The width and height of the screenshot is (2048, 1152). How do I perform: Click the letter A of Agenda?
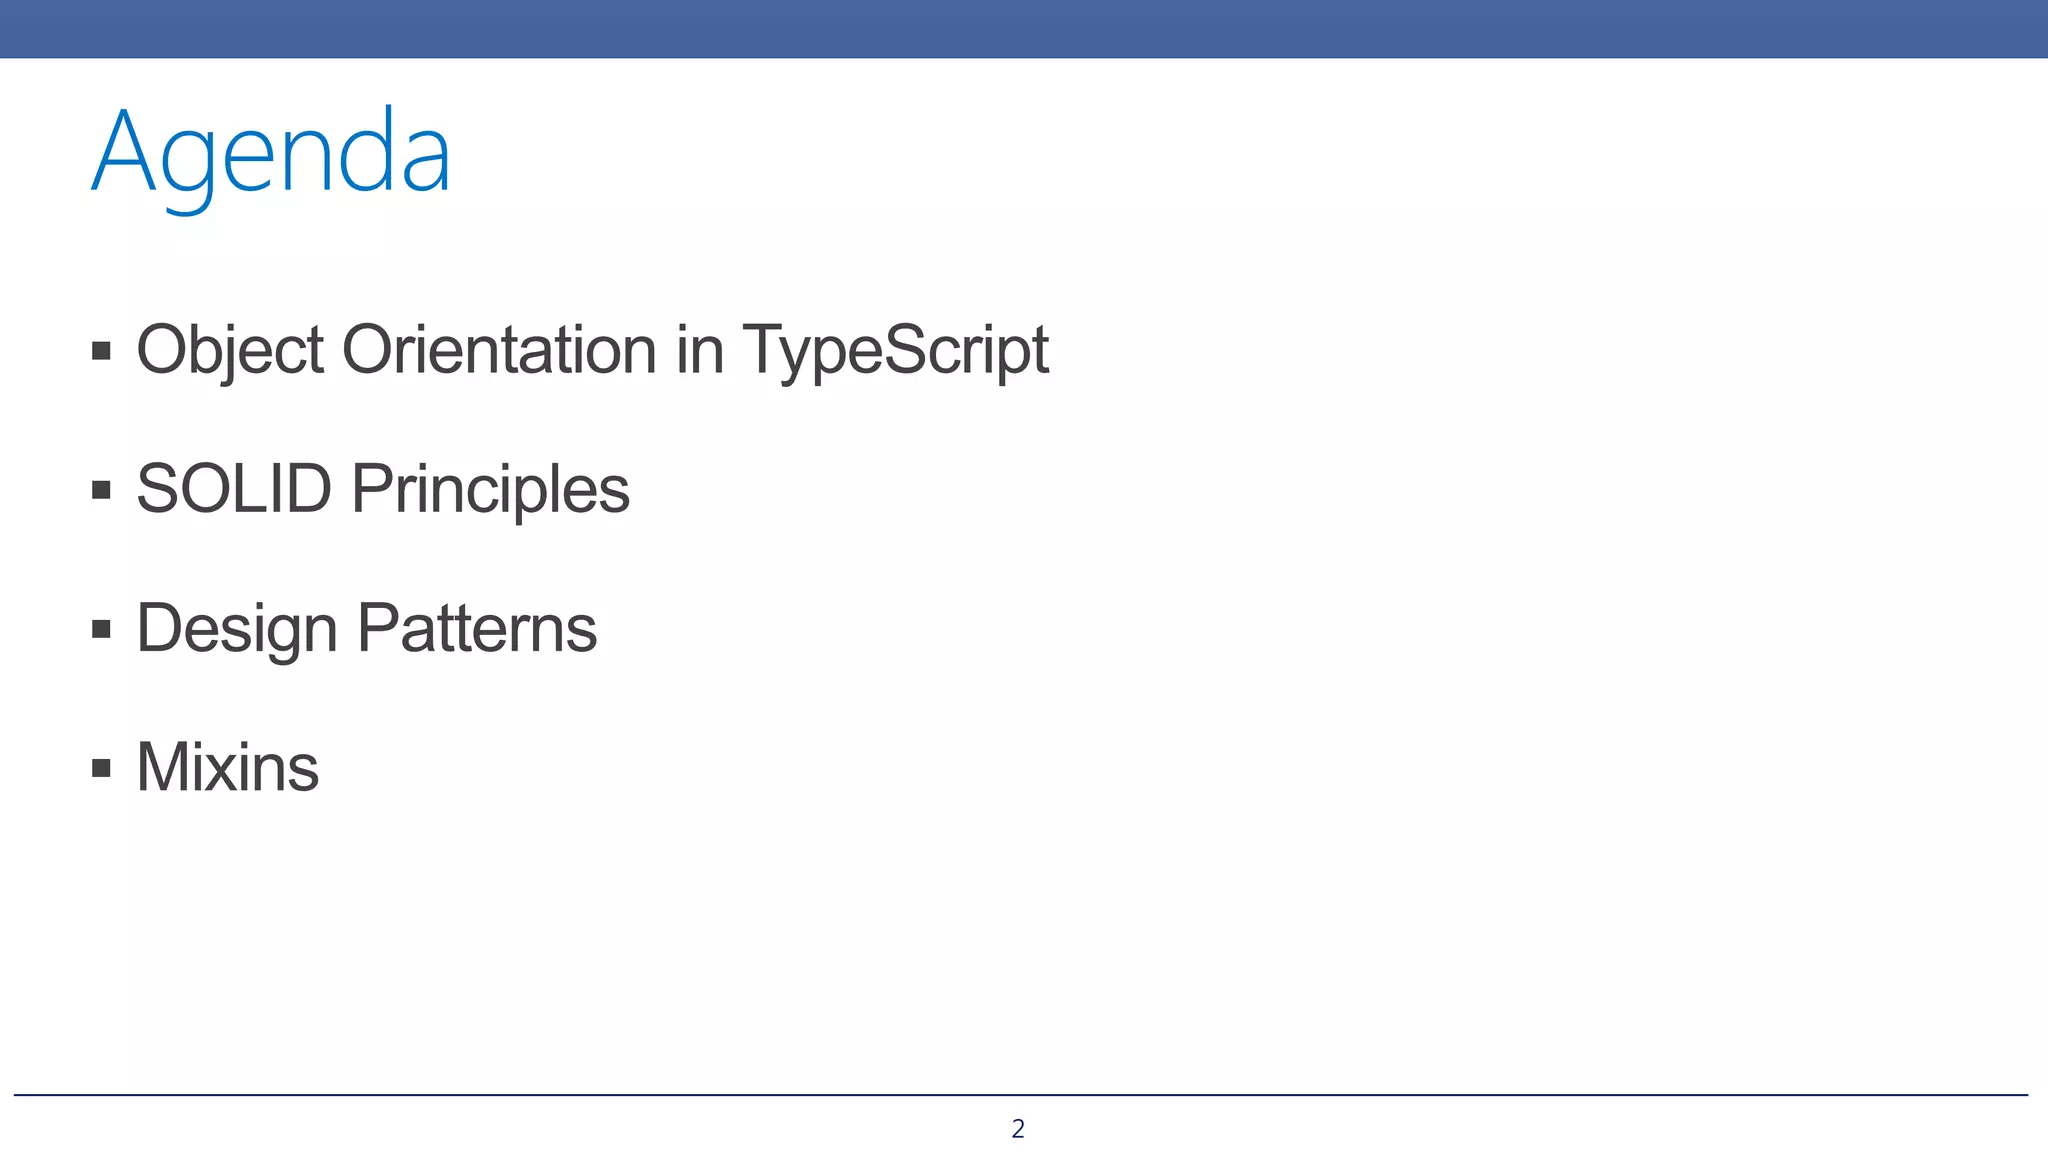pos(123,150)
